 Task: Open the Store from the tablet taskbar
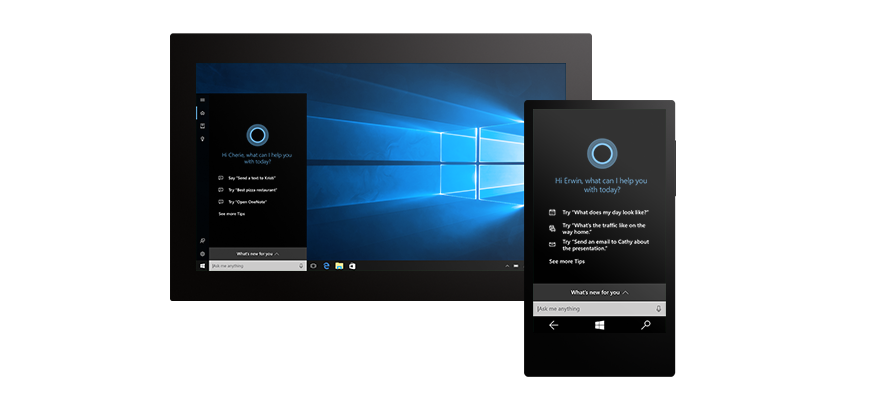click(x=352, y=266)
